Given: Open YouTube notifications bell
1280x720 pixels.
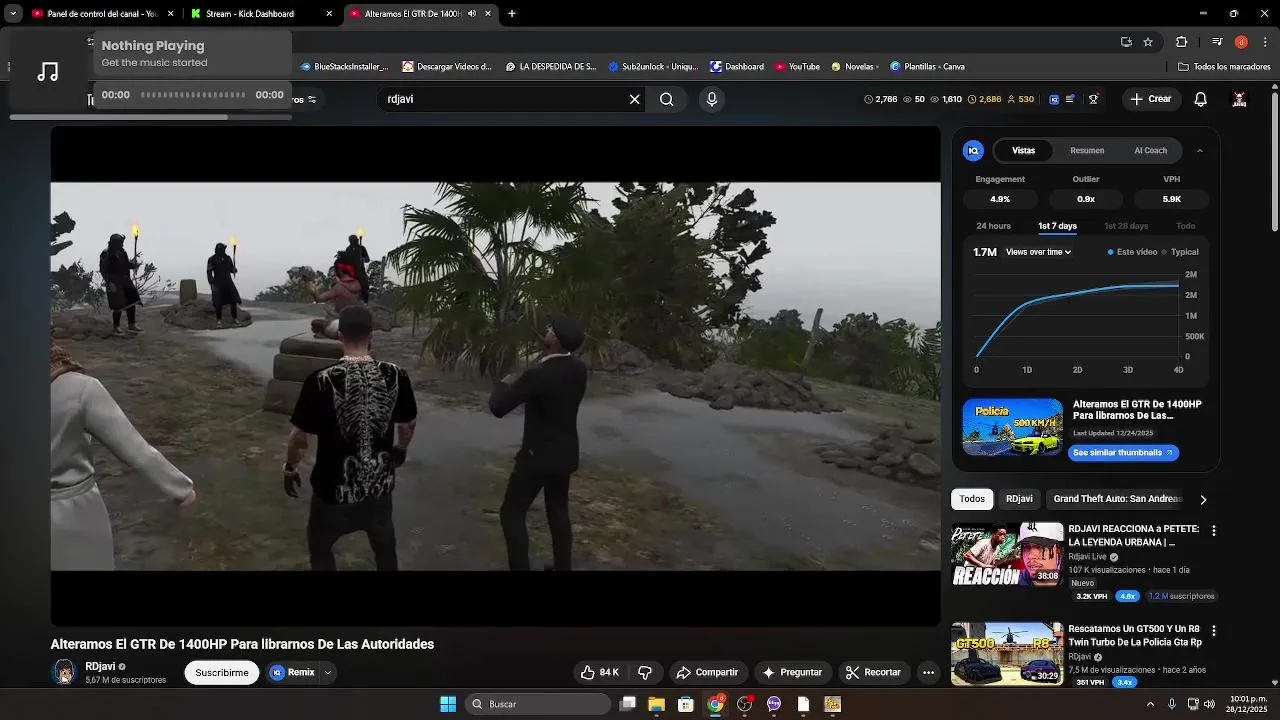Looking at the screenshot, I should [1200, 99].
